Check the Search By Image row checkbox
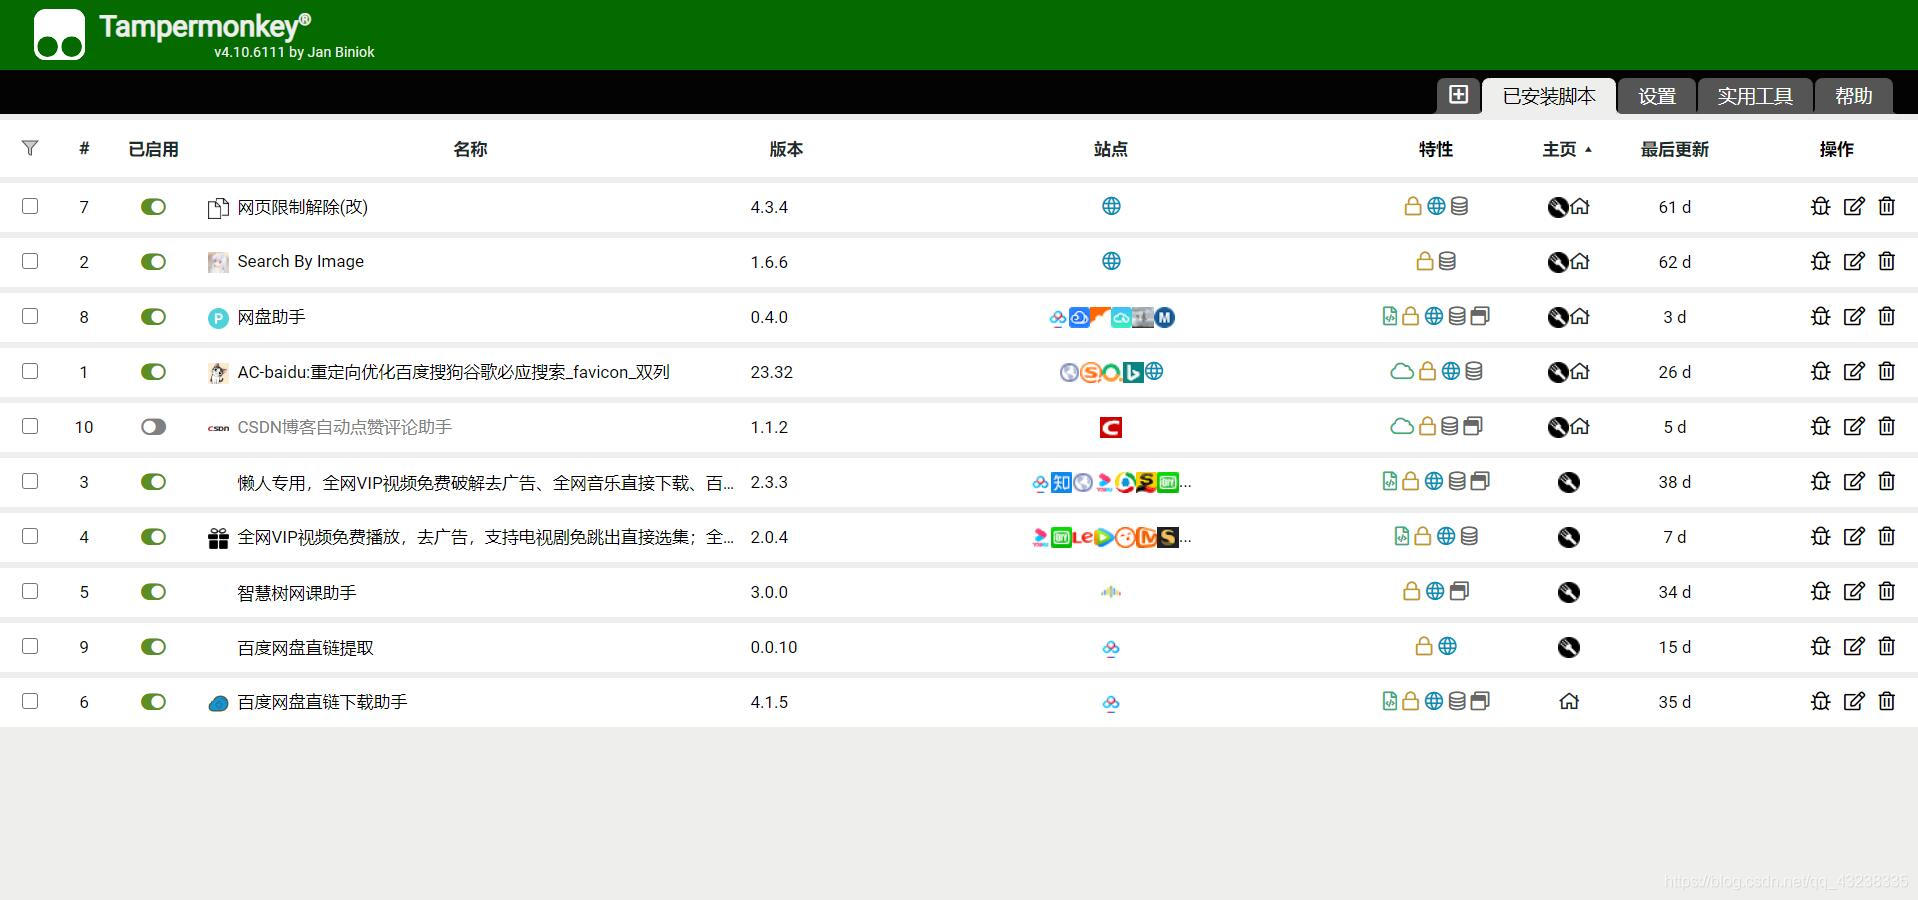Viewport: 1918px width, 900px height. click(30, 261)
